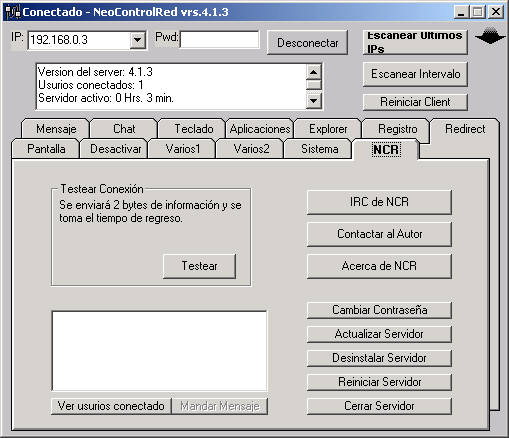This screenshot has width=509, height=438.
Task: Click the server info scroll up arrow
Action: pos(313,72)
